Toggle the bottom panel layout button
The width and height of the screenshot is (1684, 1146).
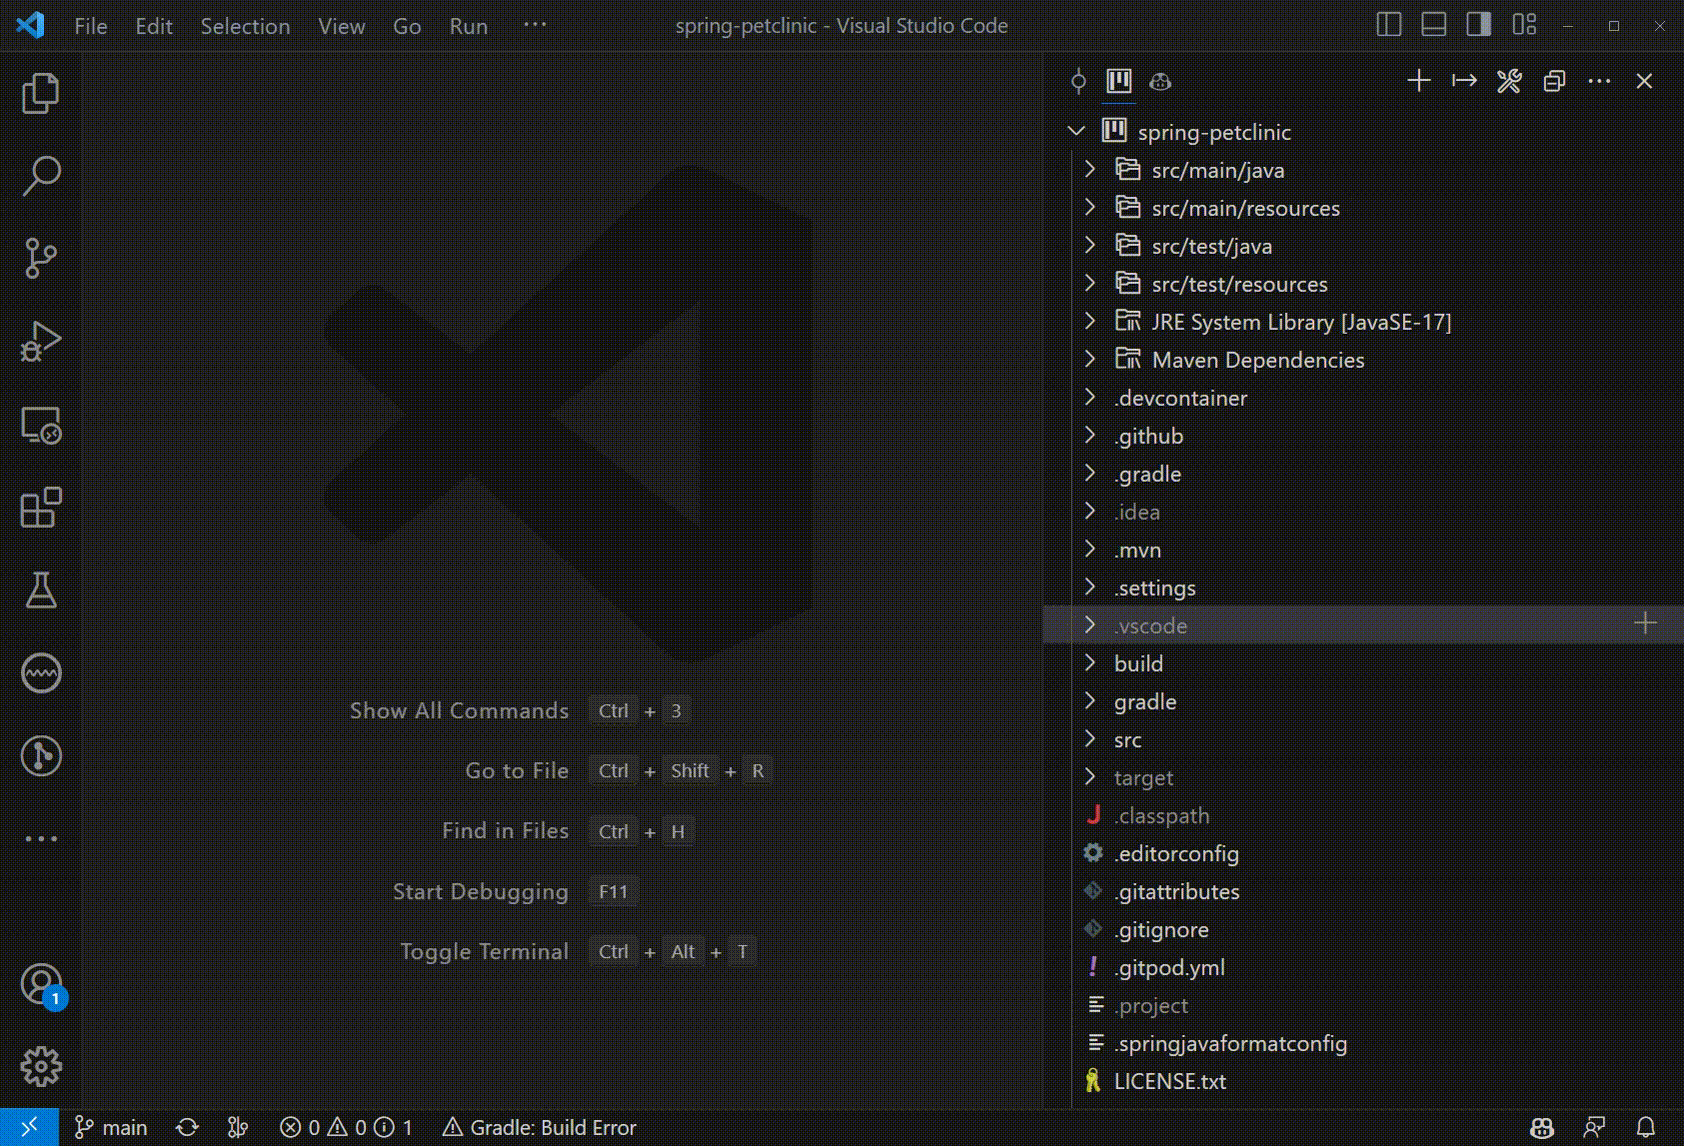(1434, 25)
